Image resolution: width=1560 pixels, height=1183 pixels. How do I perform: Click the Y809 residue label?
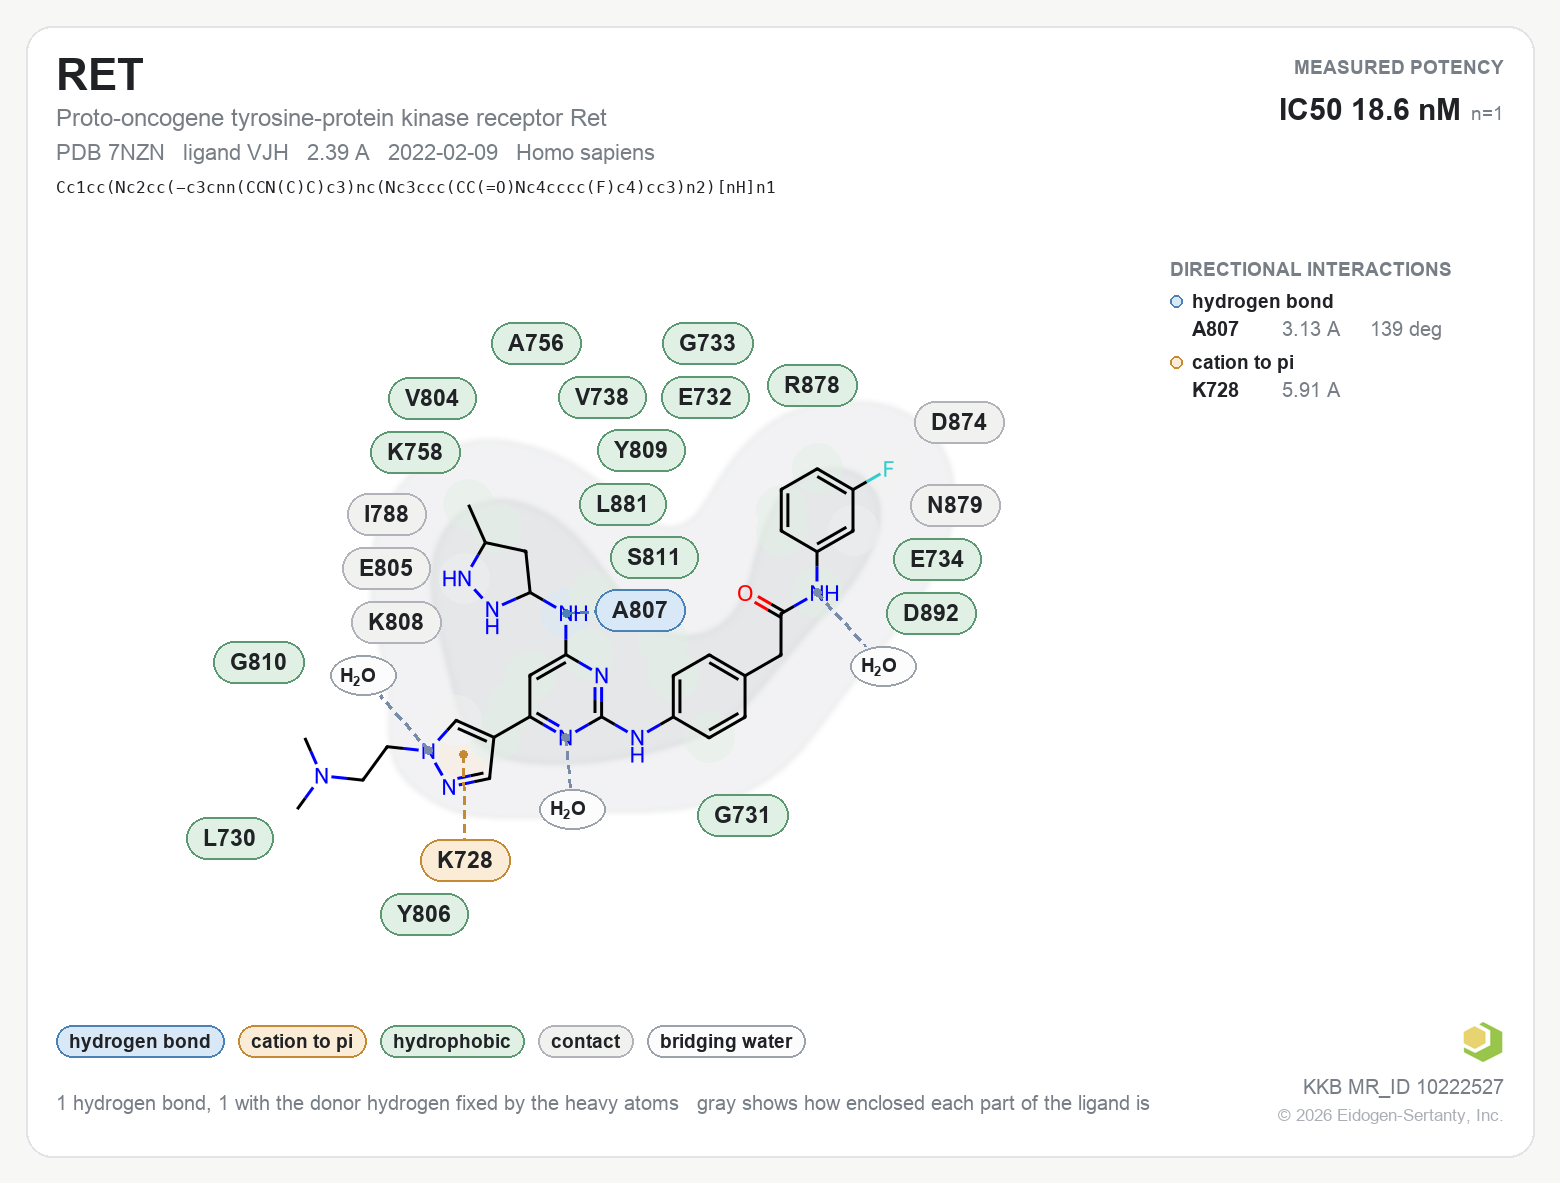[641, 450]
